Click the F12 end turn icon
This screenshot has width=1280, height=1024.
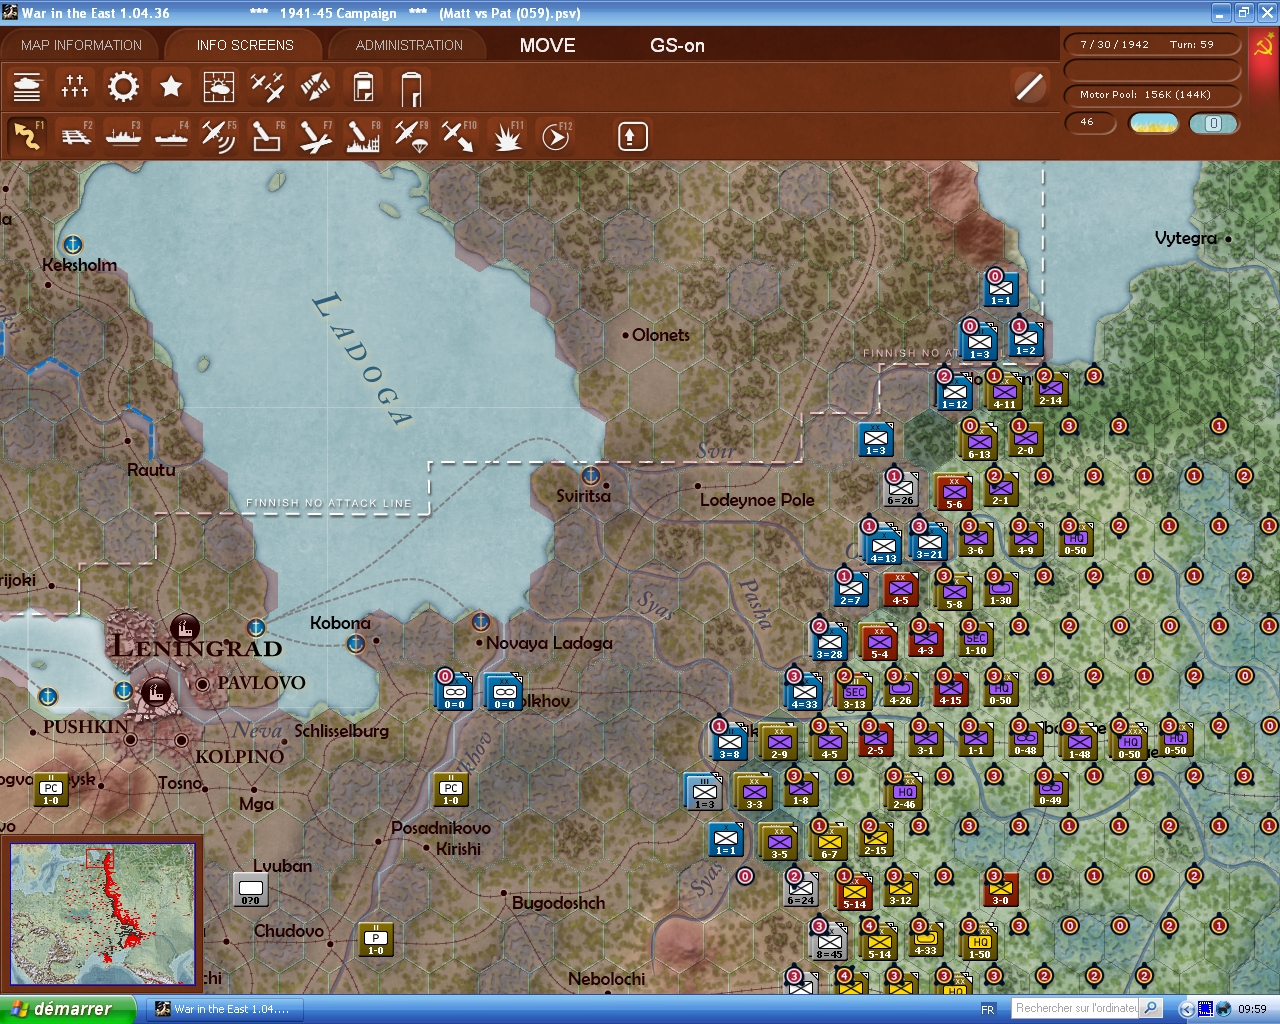click(555, 136)
